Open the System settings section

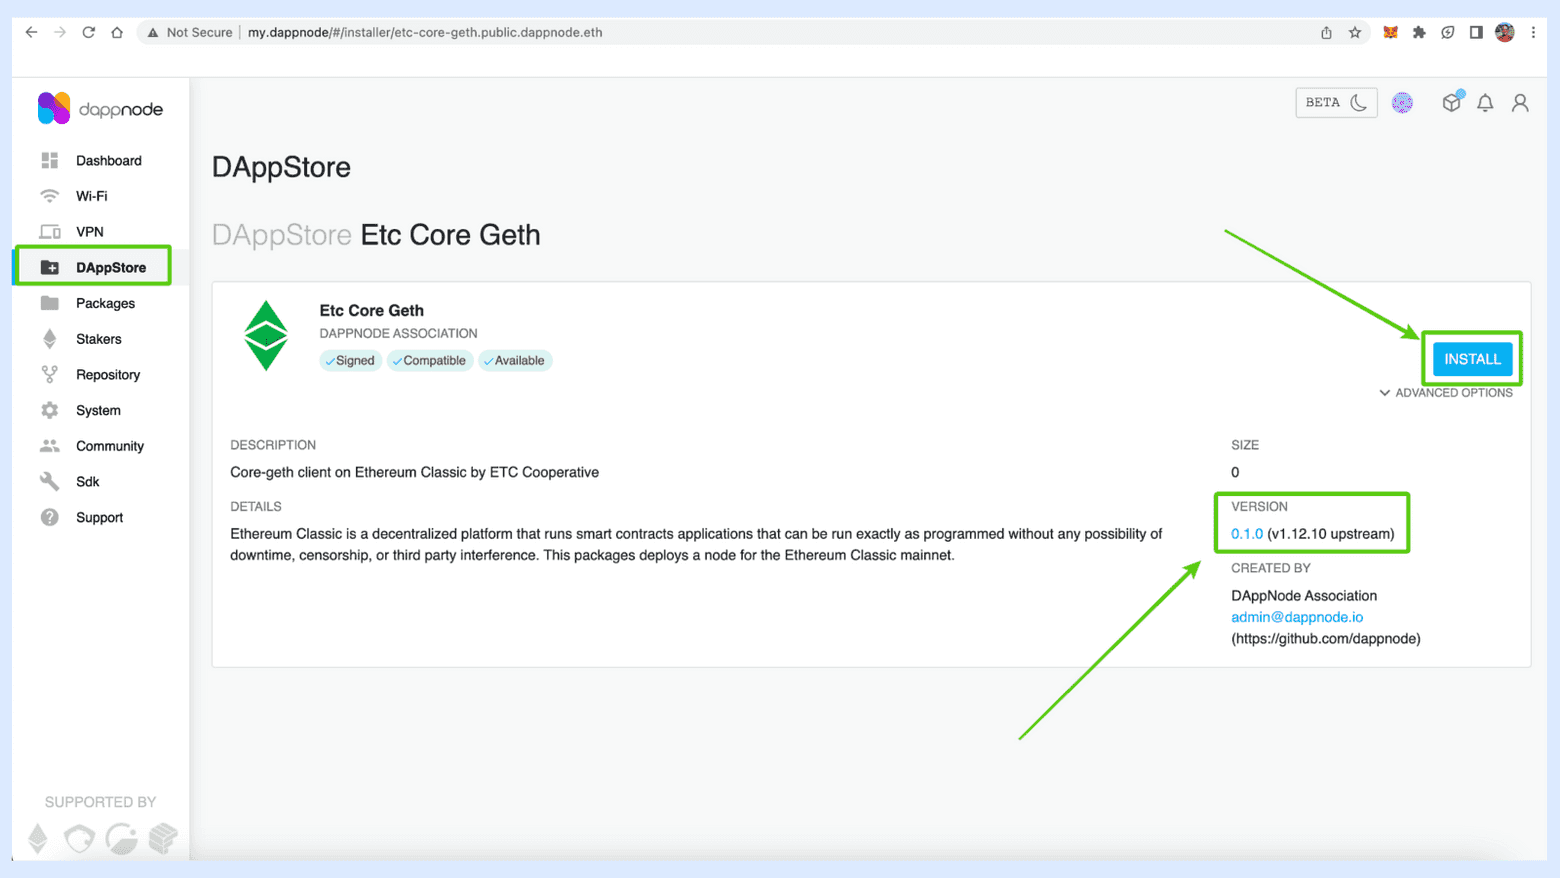click(x=98, y=410)
